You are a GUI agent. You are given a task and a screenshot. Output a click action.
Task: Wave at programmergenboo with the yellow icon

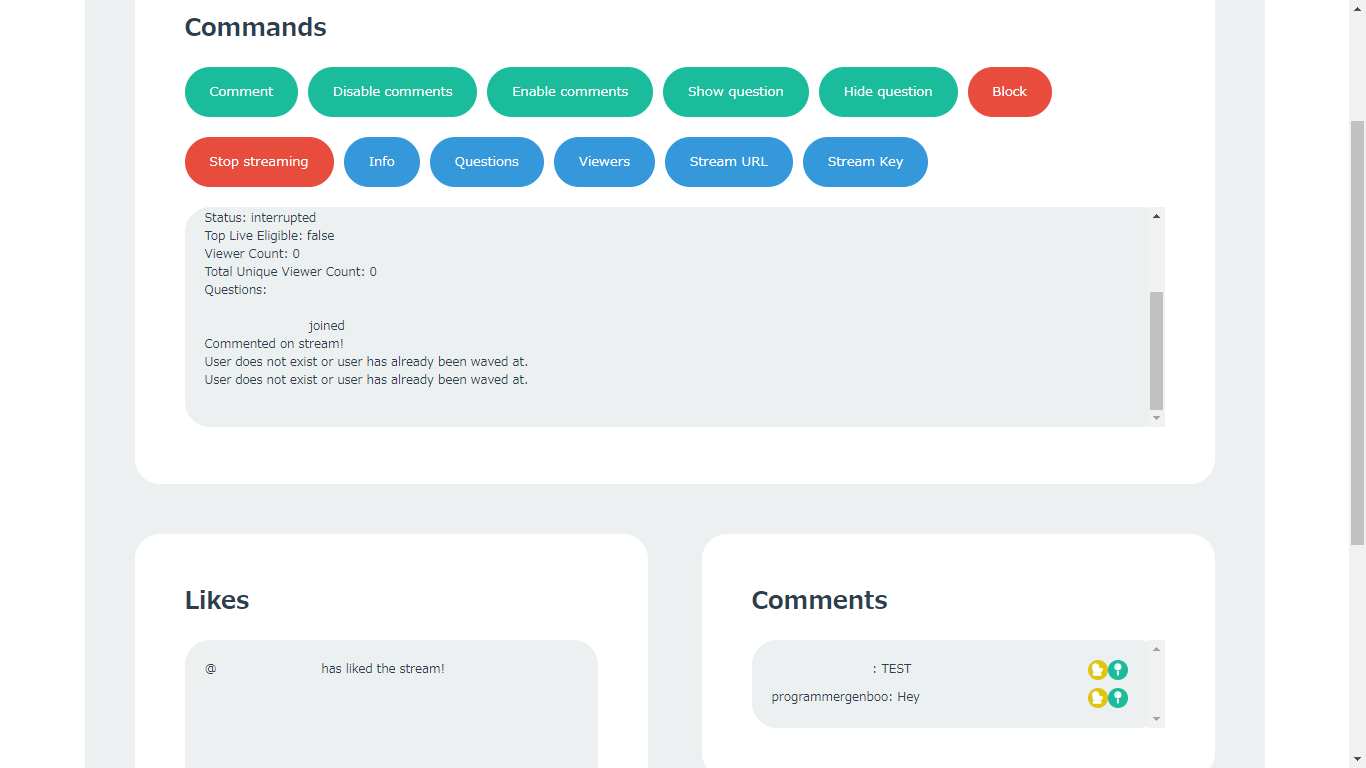1097,698
